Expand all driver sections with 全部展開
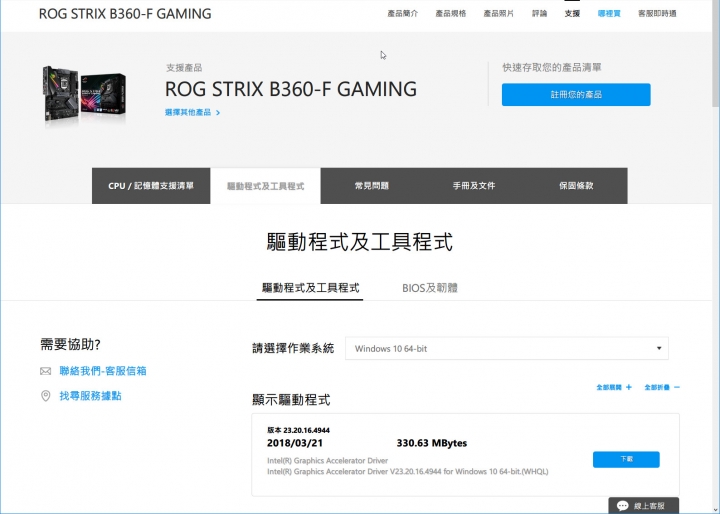Image resolution: width=720 pixels, height=514 pixels. click(613, 387)
